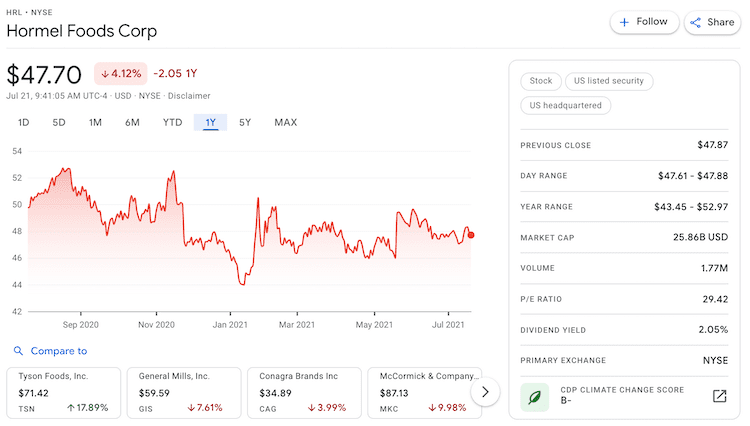Open the McCormick & Company card
This screenshot has width=750, height=426.
[424, 393]
